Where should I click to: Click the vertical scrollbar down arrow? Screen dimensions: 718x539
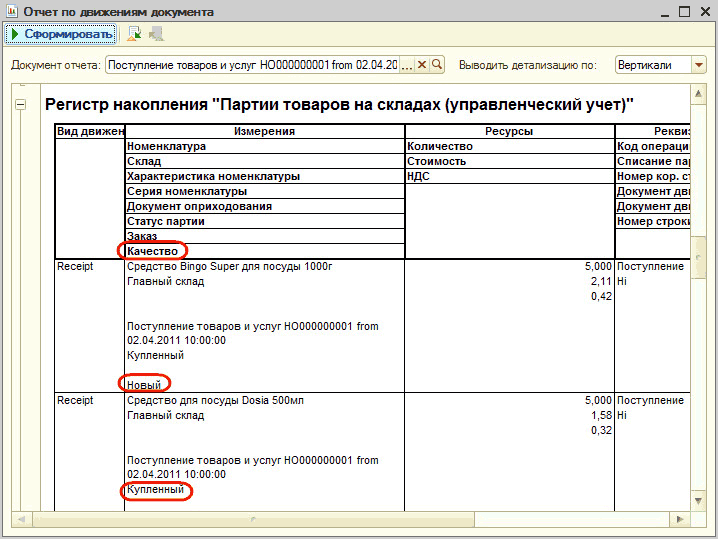[x=698, y=501]
